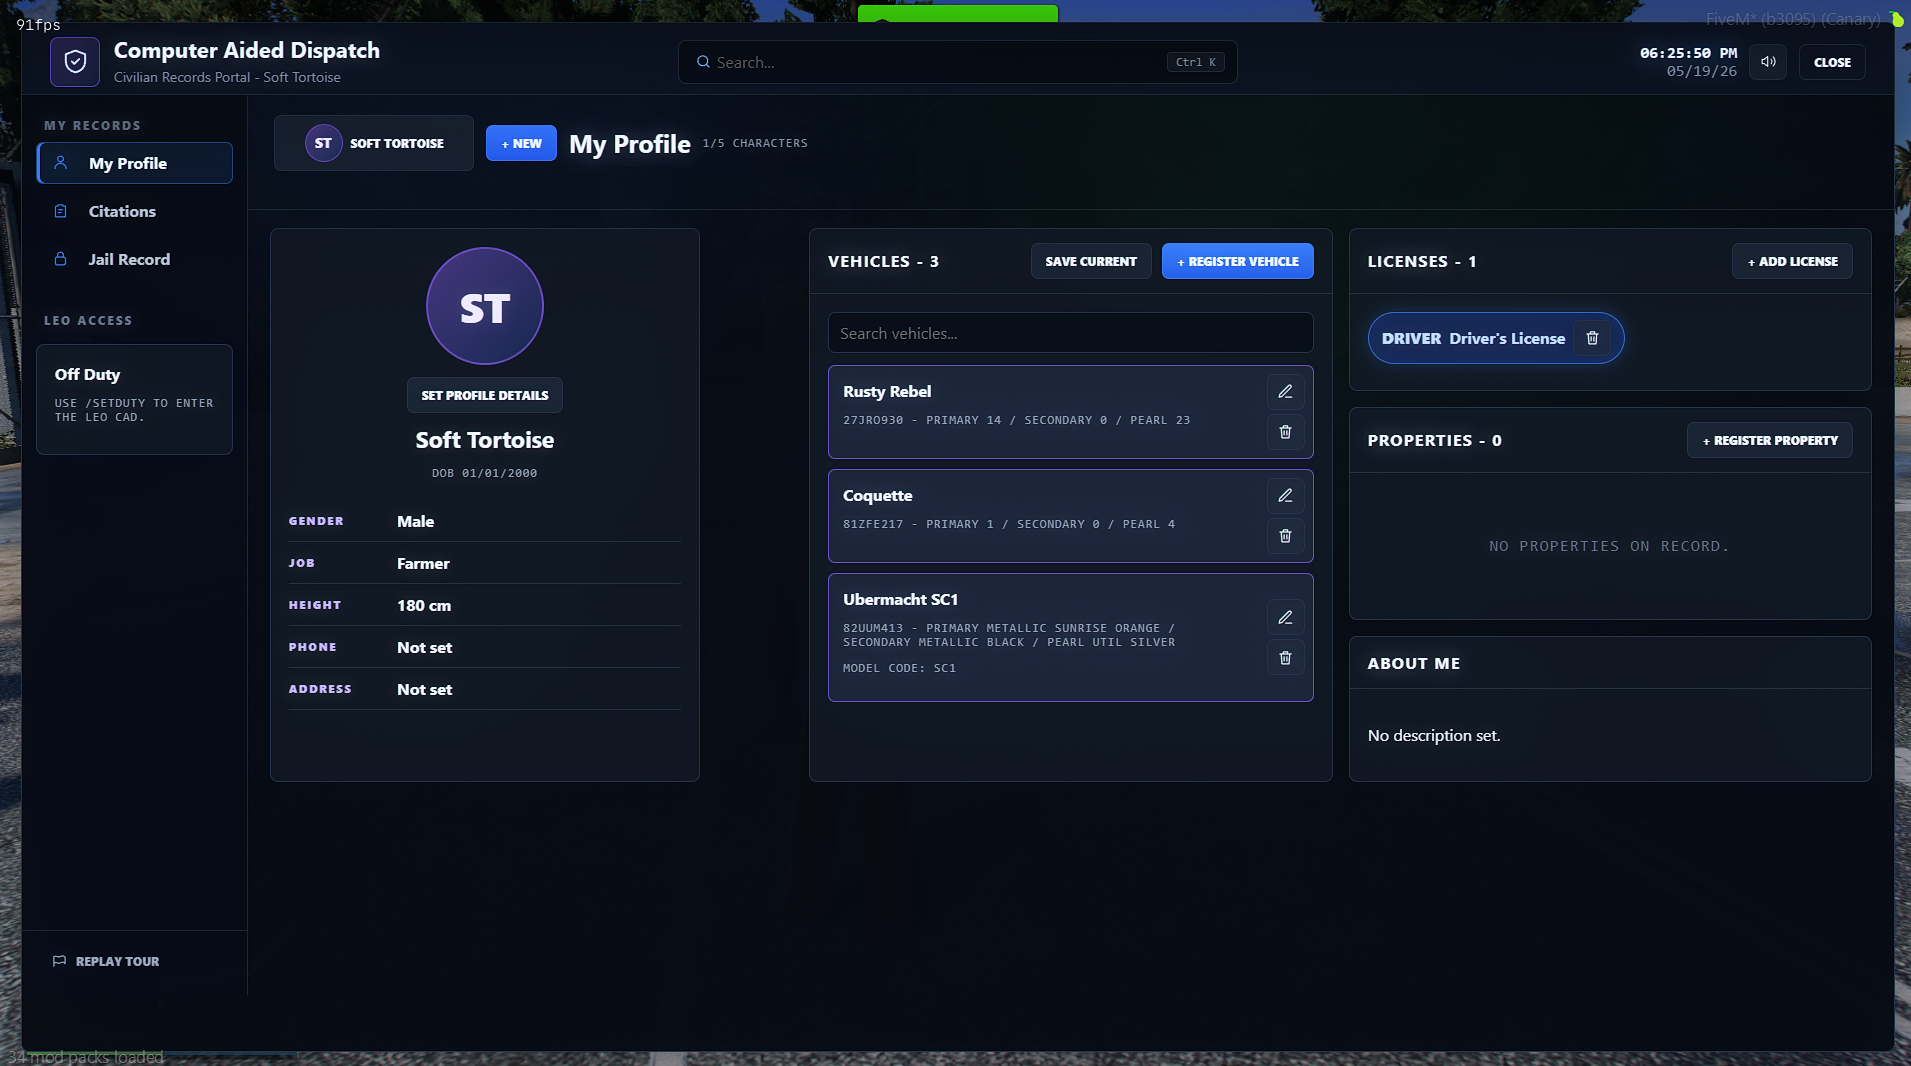Click the search magnifier icon
This screenshot has width=1911, height=1066.
pos(704,62)
